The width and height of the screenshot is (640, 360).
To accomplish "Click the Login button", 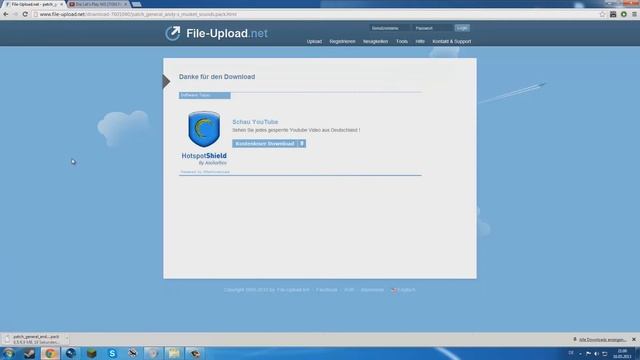I will pos(462,28).
